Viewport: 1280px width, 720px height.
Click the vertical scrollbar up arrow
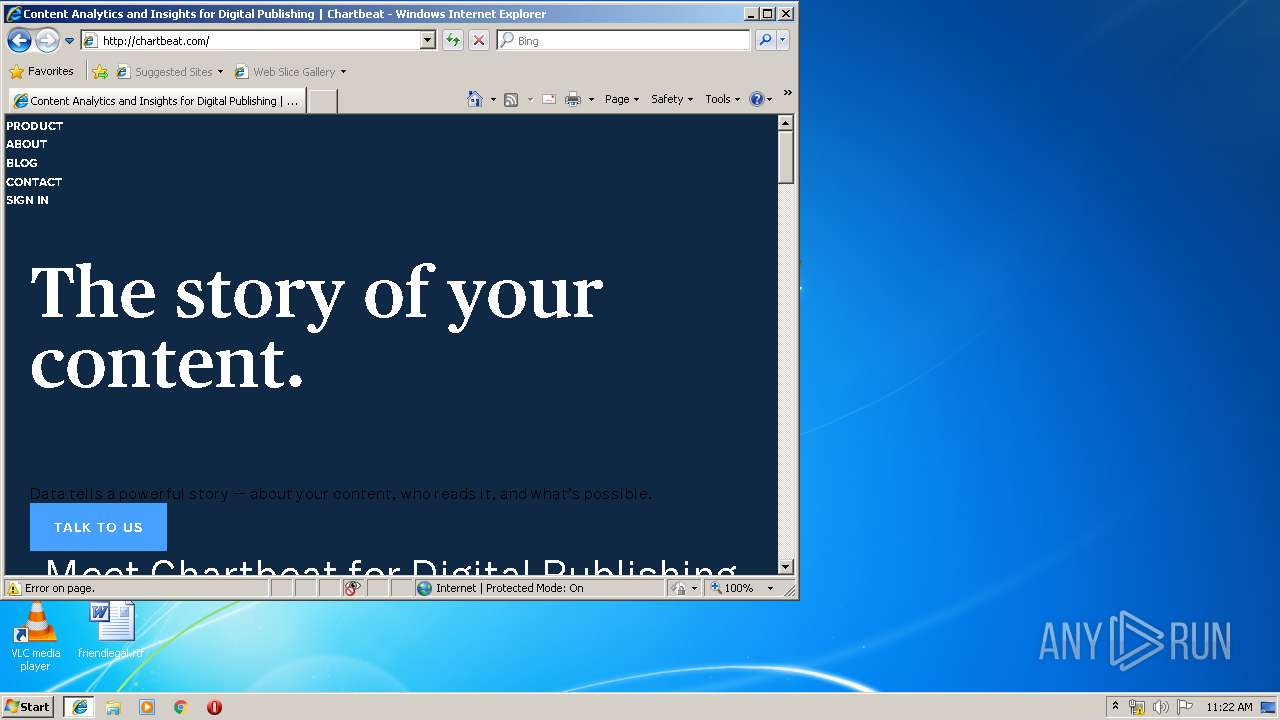pyautogui.click(x=785, y=123)
